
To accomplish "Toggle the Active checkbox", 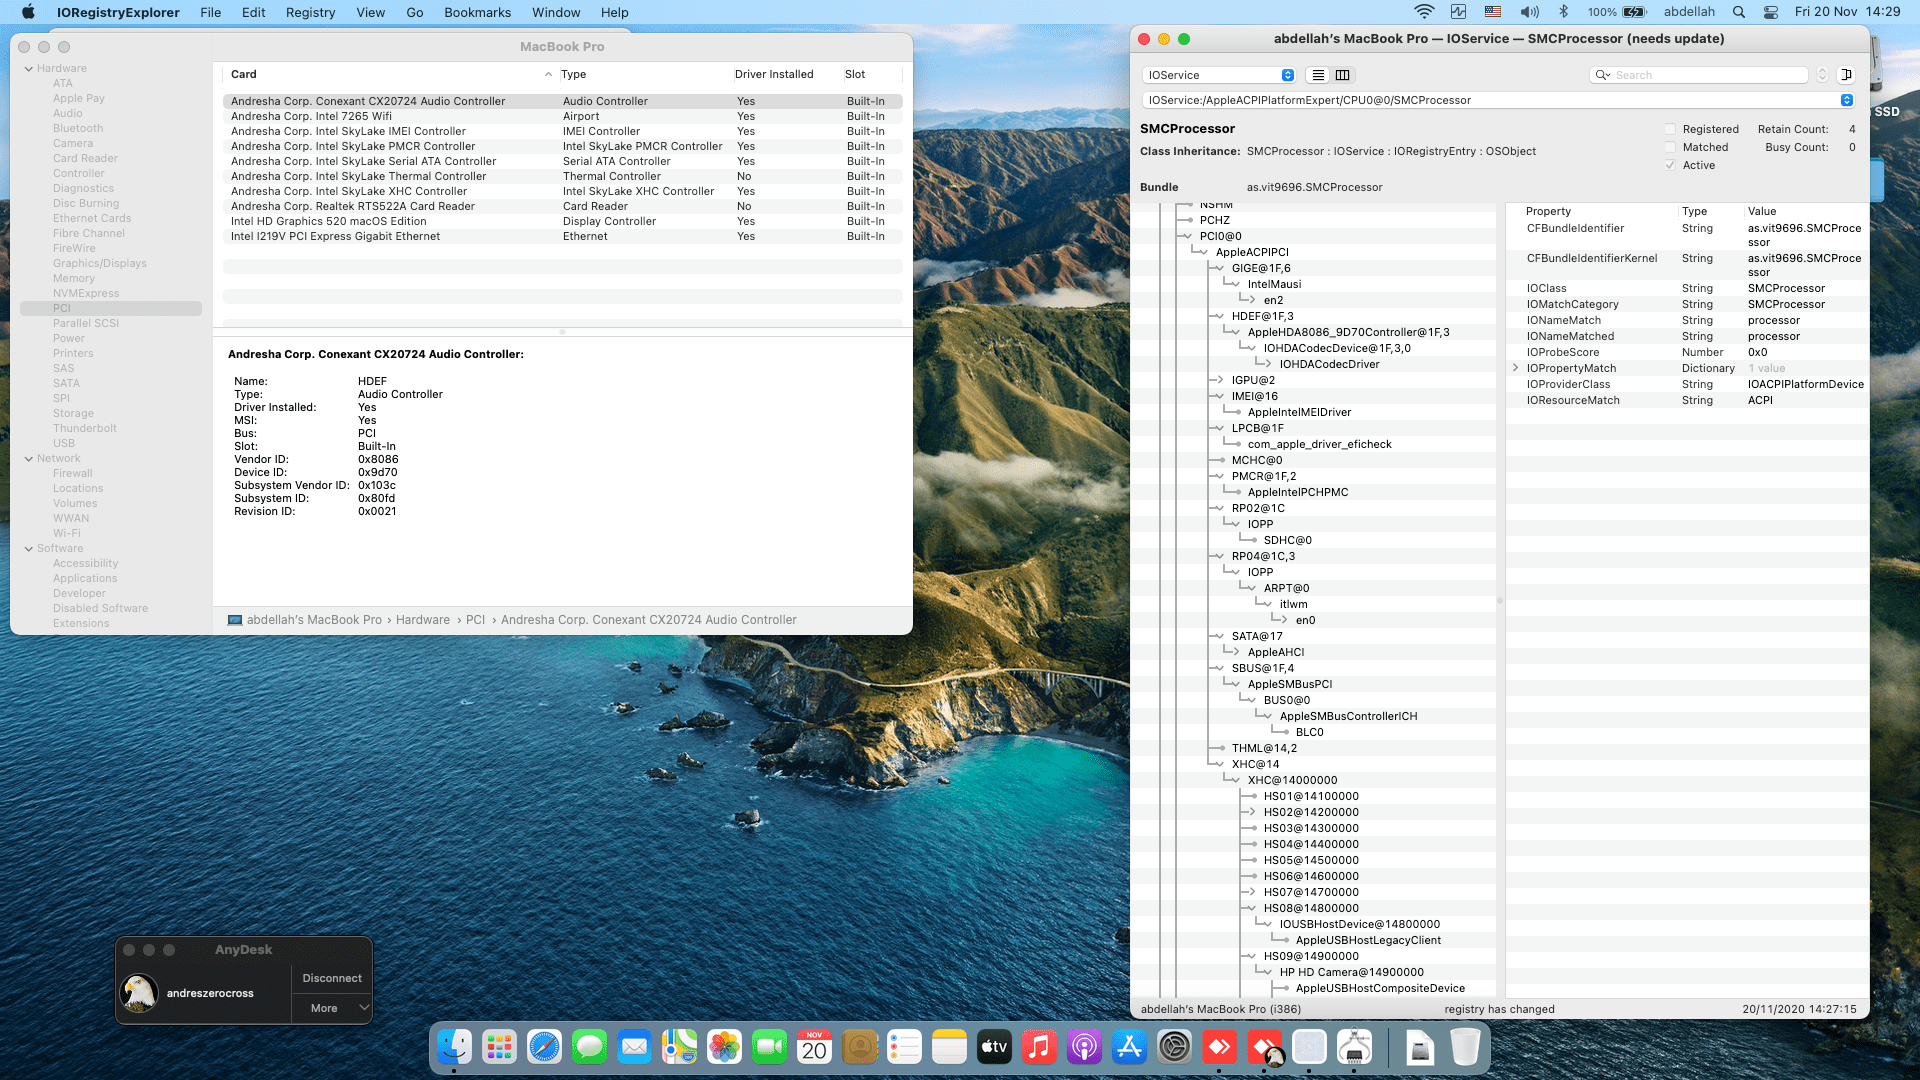I will pyautogui.click(x=1670, y=165).
